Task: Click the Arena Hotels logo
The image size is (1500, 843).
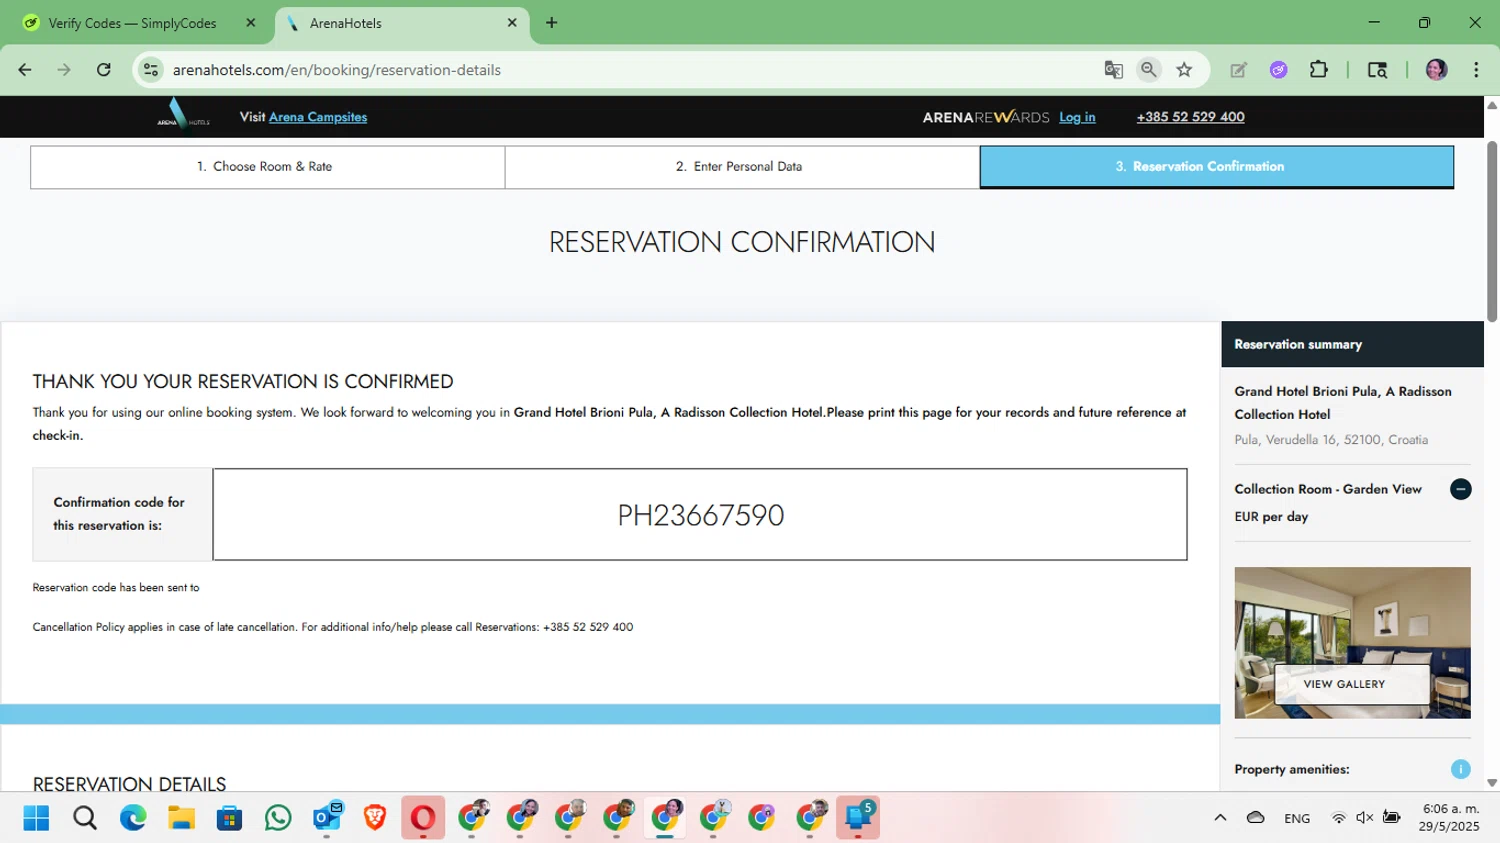Action: (183, 113)
